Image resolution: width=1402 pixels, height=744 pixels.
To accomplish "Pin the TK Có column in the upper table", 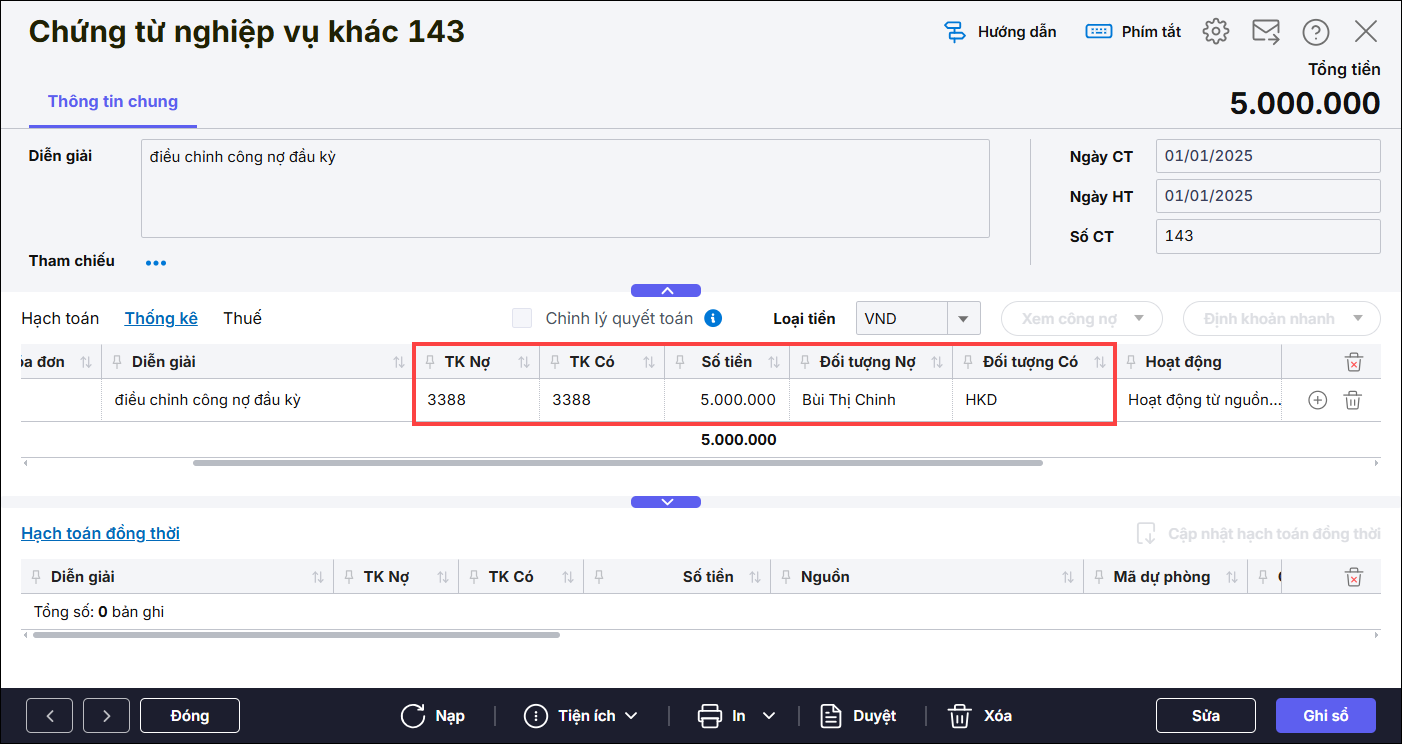I will point(555,362).
